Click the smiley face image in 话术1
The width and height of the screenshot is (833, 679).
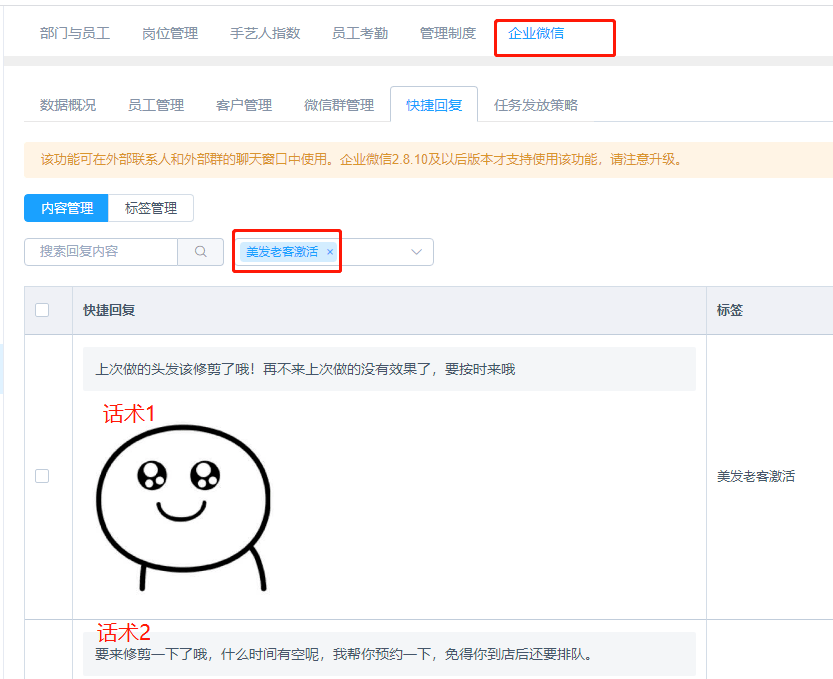click(182, 500)
